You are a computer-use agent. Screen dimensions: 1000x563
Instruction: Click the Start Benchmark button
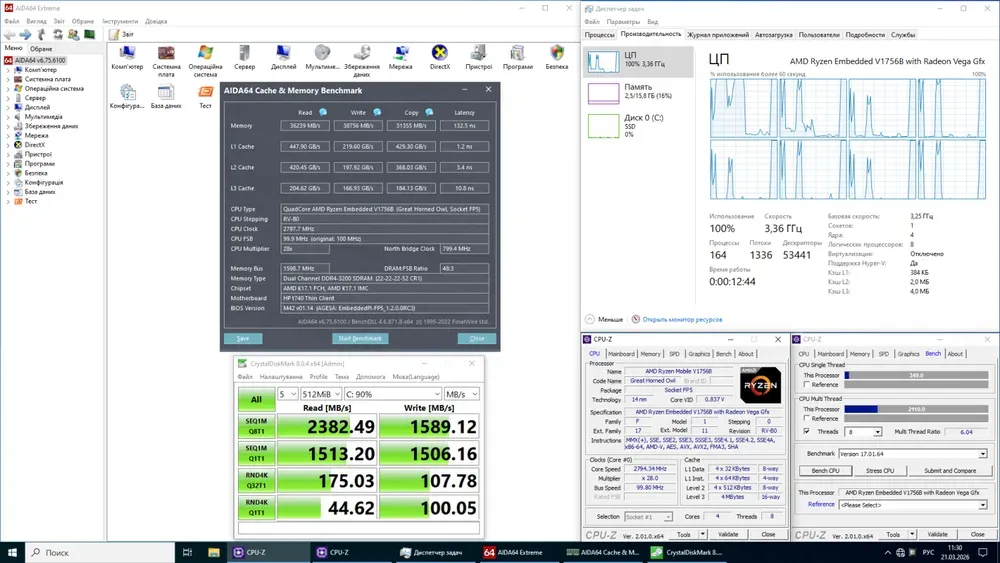pyautogui.click(x=359, y=338)
